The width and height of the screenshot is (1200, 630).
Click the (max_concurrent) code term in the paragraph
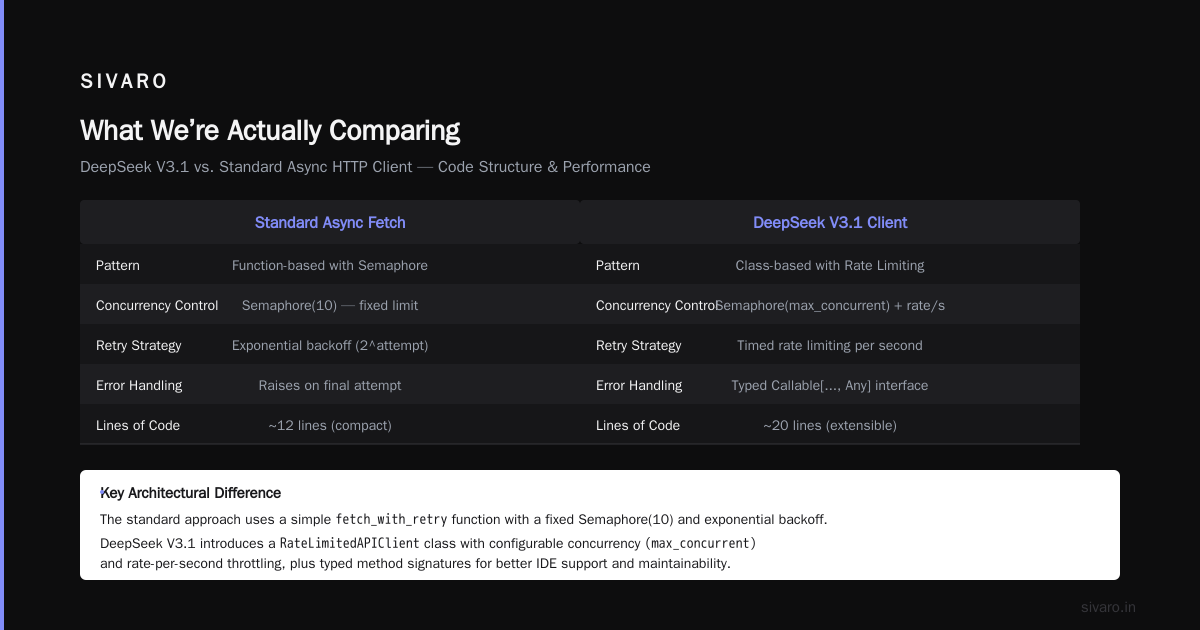pos(702,544)
